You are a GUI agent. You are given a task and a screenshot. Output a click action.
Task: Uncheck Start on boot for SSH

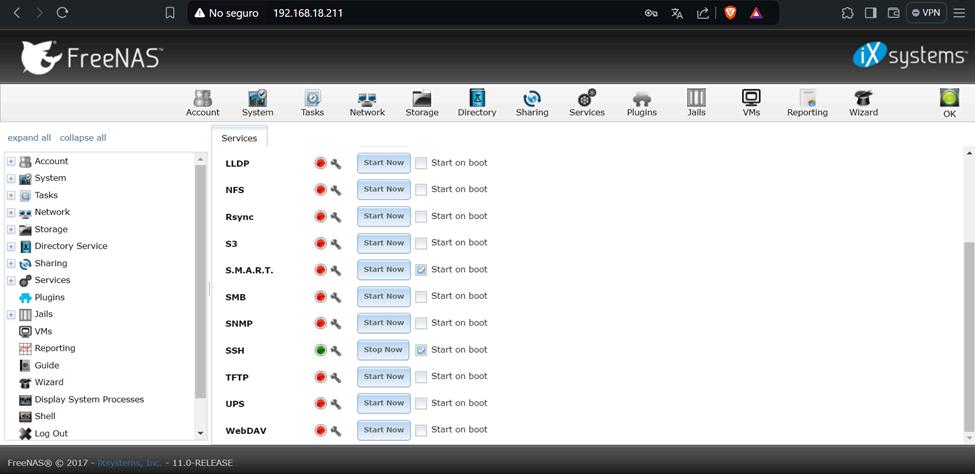421,350
